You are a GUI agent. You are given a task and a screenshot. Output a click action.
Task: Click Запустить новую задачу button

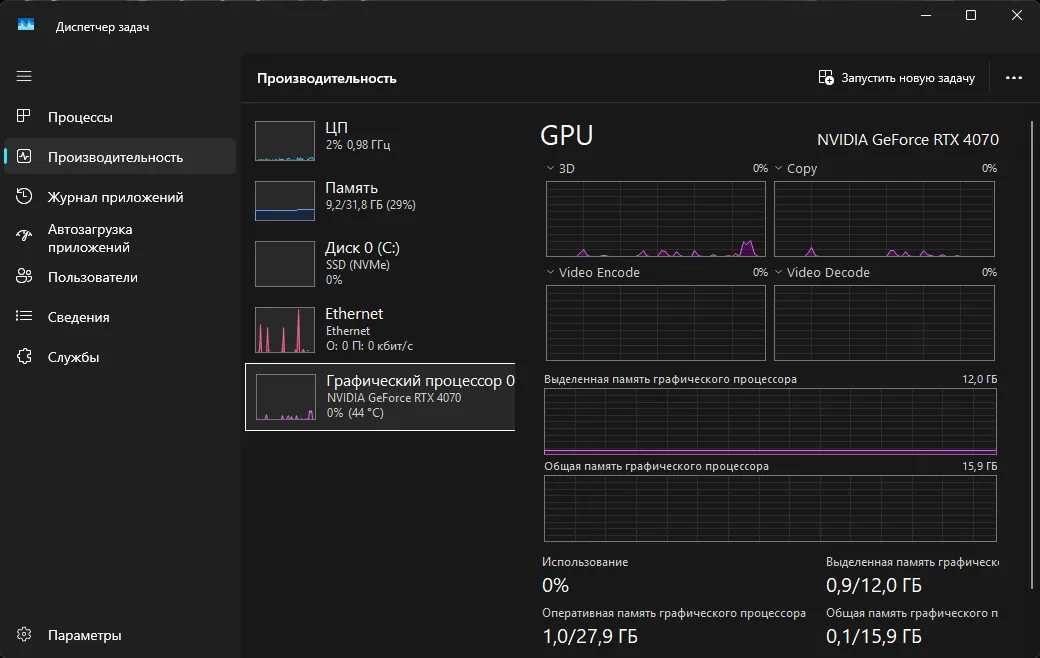tap(897, 78)
